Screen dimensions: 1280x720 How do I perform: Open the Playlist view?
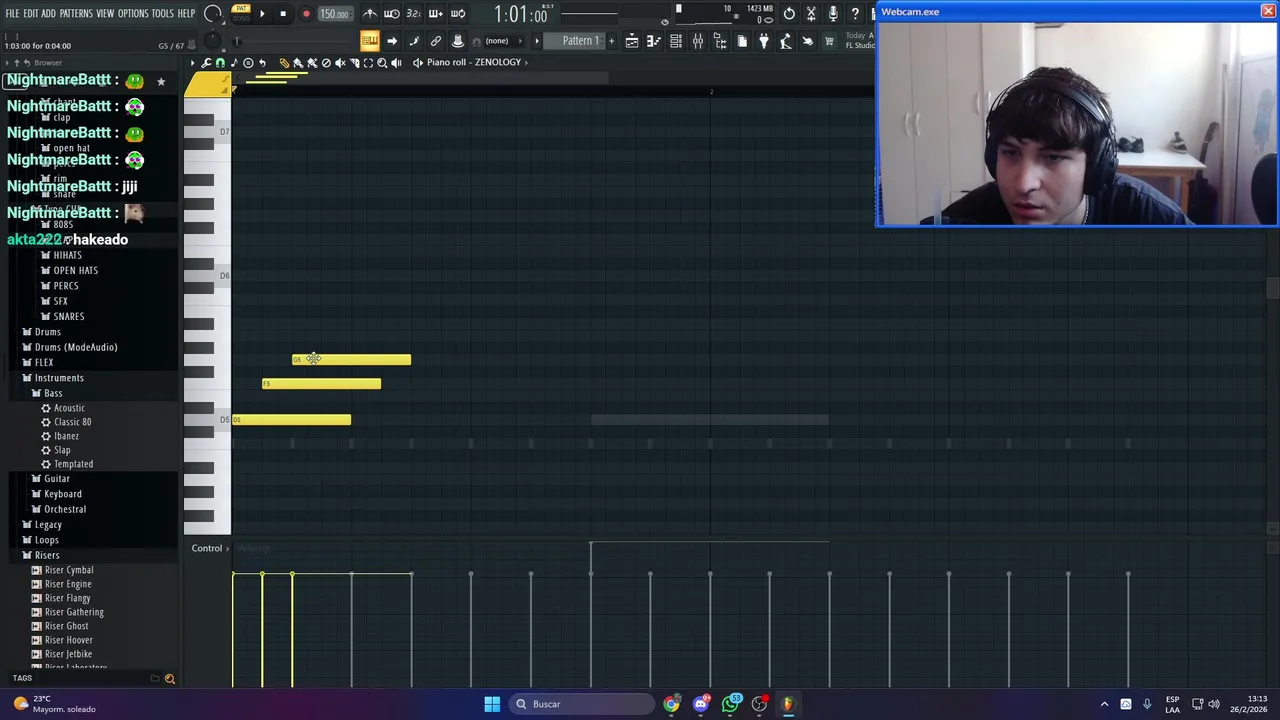point(631,41)
